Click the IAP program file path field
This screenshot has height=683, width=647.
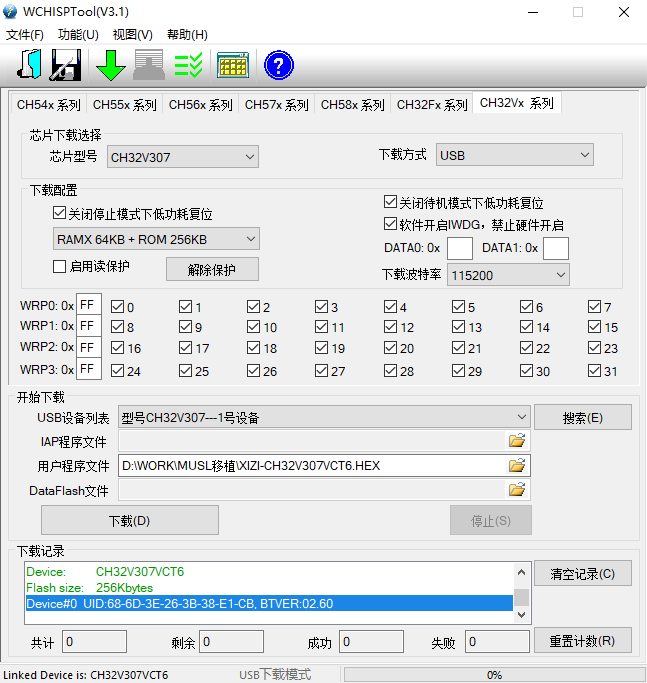click(x=312, y=441)
